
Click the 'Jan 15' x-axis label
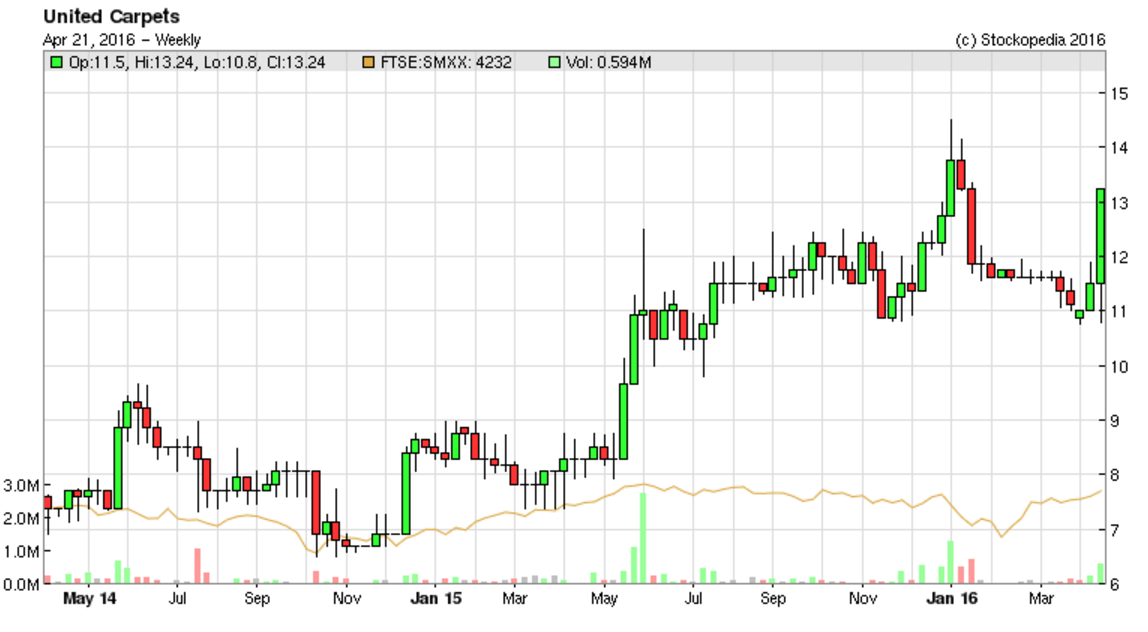coord(436,598)
